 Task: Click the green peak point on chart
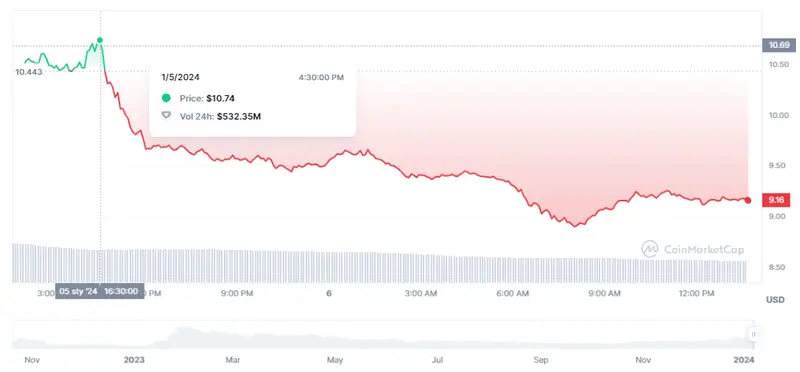(100, 40)
